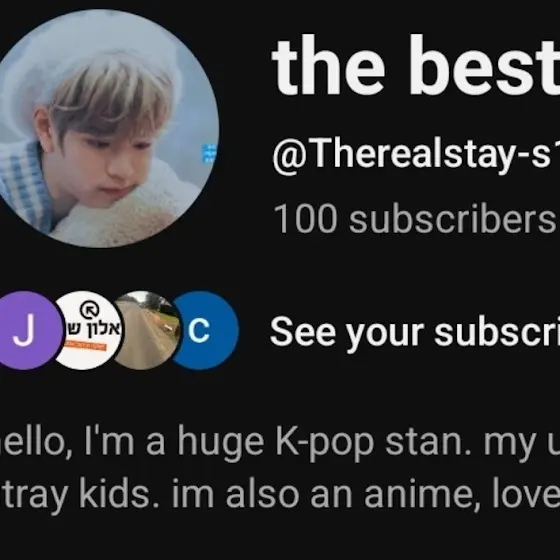Click the small blue badge on profile photo
The width and height of the screenshot is (560, 560).
tap(209, 154)
